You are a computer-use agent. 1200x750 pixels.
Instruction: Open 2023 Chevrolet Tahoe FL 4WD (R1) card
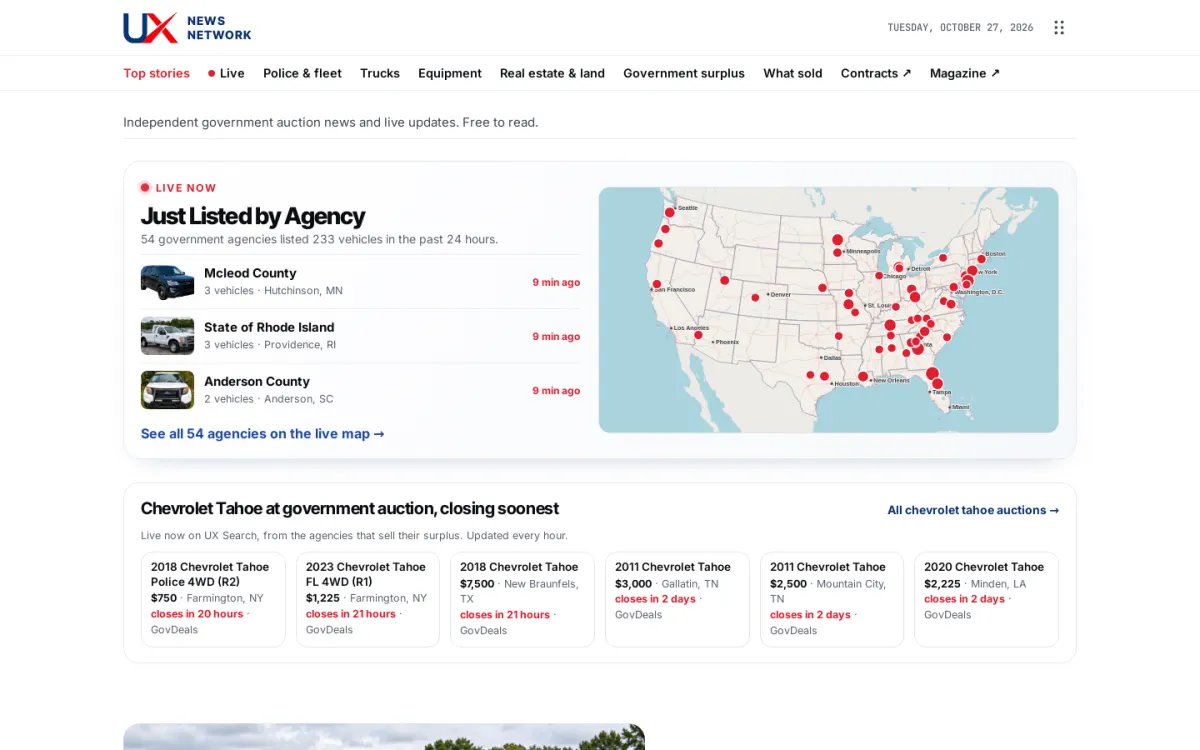(368, 599)
